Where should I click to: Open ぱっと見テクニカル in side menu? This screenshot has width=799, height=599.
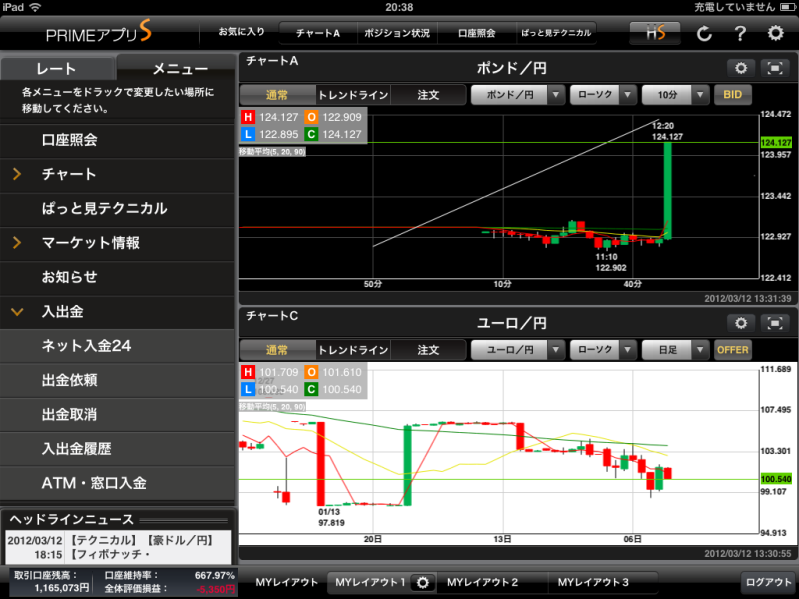pyautogui.click(x=117, y=208)
